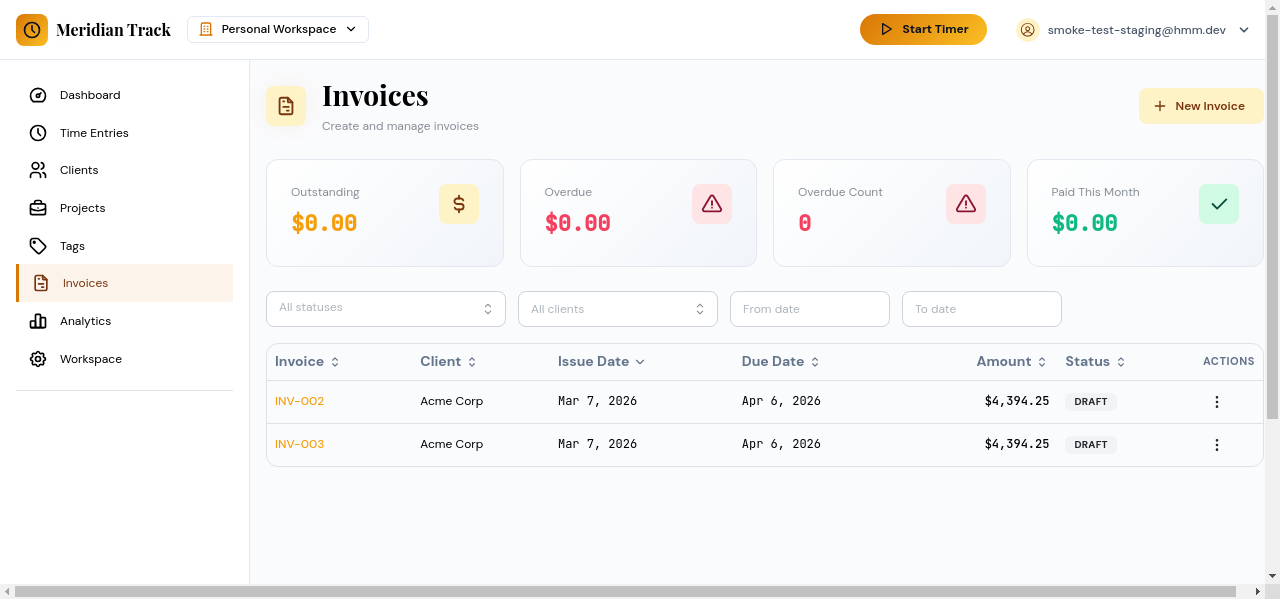
Task: Select Time Entries in the sidebar
Action: [94, 133]
